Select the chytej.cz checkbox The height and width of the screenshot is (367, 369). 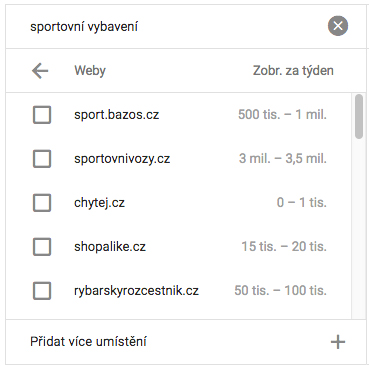pos(42,203)
